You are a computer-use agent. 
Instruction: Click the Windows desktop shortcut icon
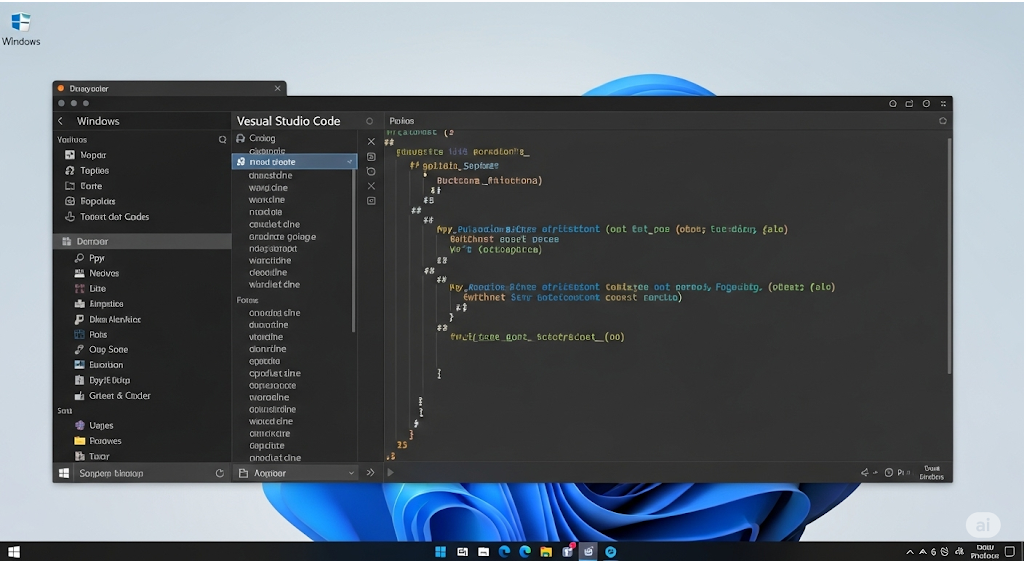[x=20, y=22]
